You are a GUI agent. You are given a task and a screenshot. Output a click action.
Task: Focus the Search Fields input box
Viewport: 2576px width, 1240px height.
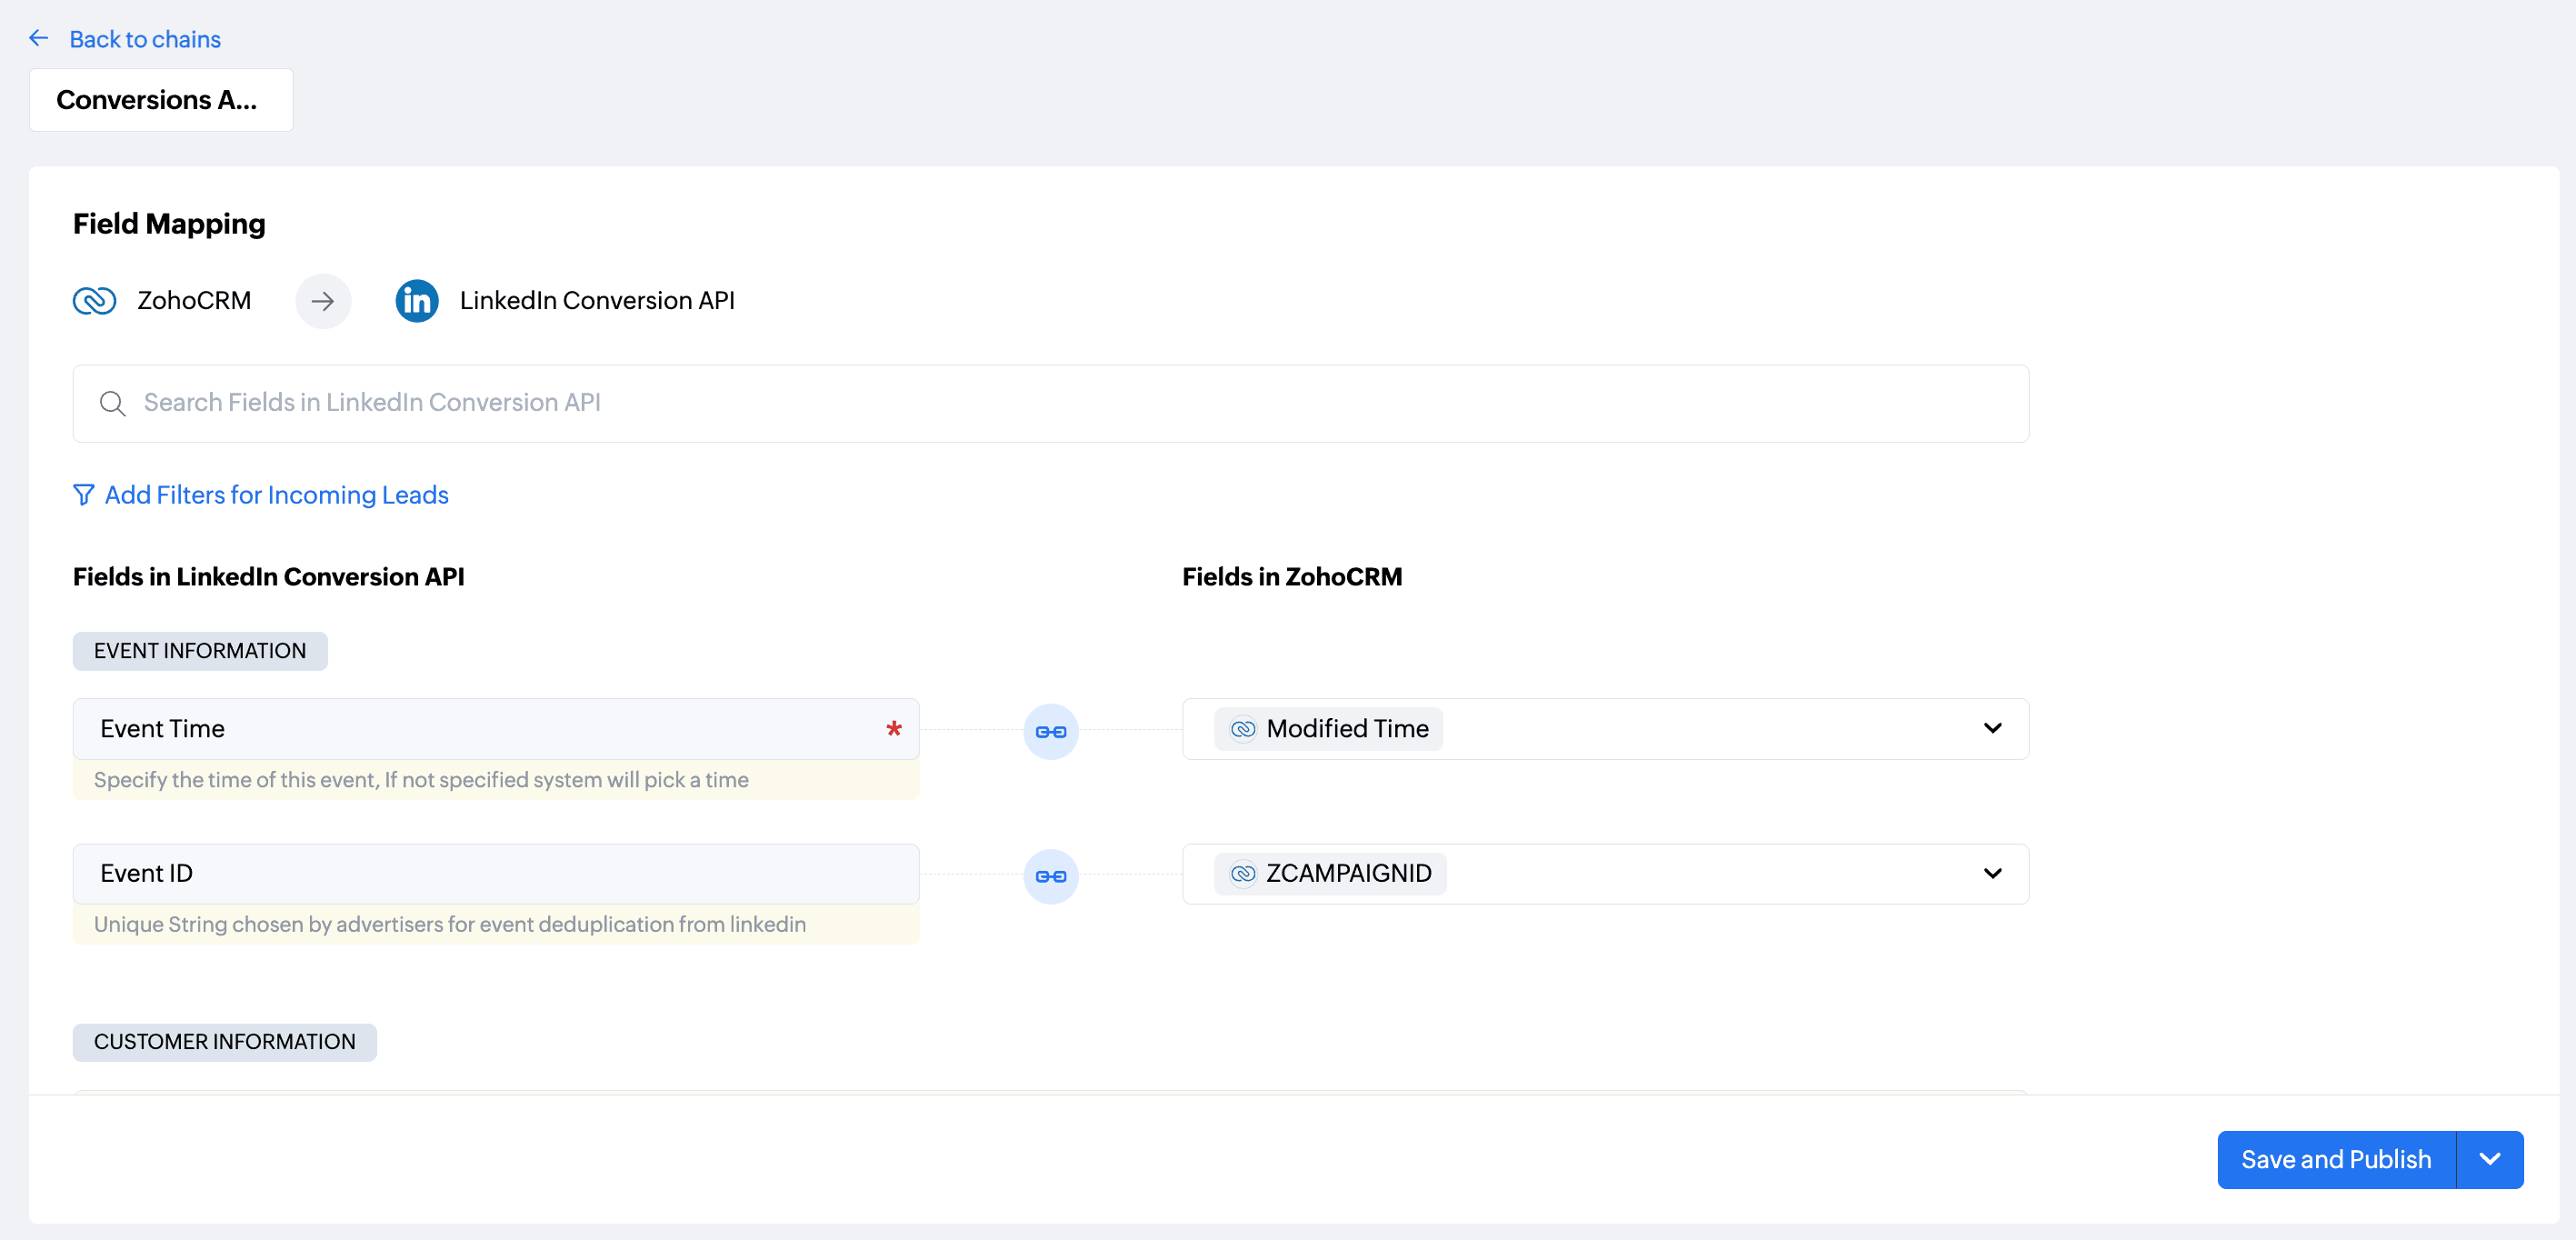pyautogui.click(x=1050, y=403)
